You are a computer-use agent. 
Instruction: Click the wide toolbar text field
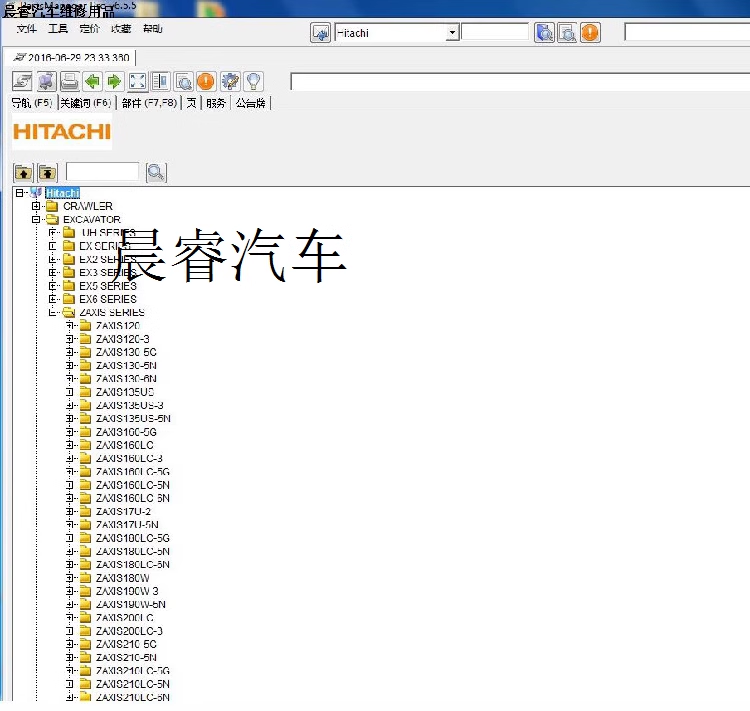coord(520,82)
